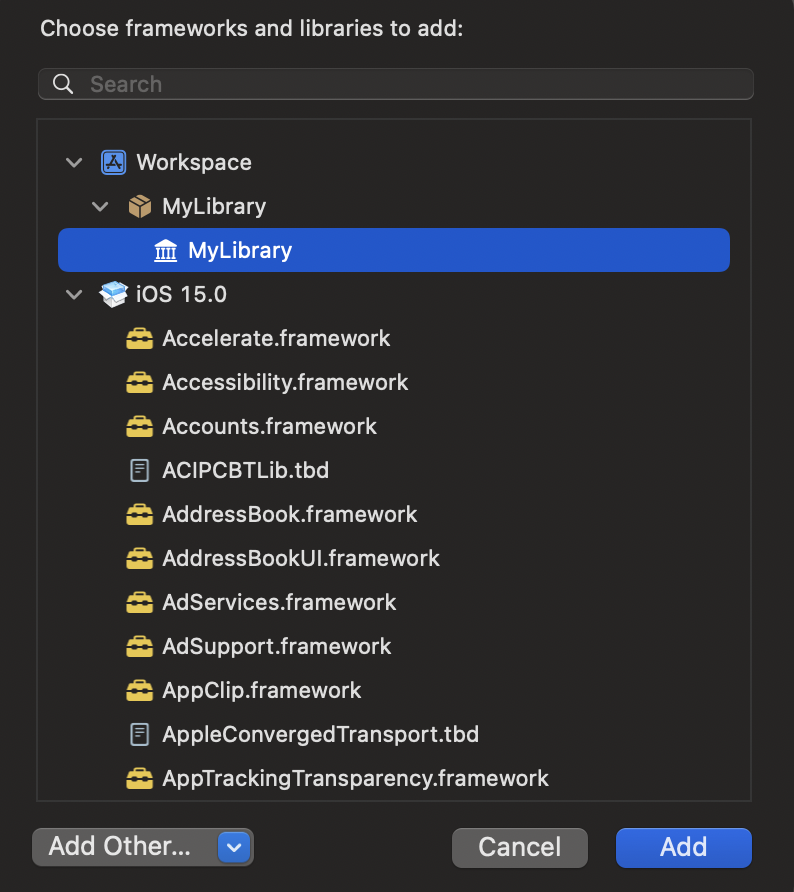This screenshot has width=794, height=892.
Task: Click the Accounts.framework toolbox icon
Action: [x=139, y=427]
